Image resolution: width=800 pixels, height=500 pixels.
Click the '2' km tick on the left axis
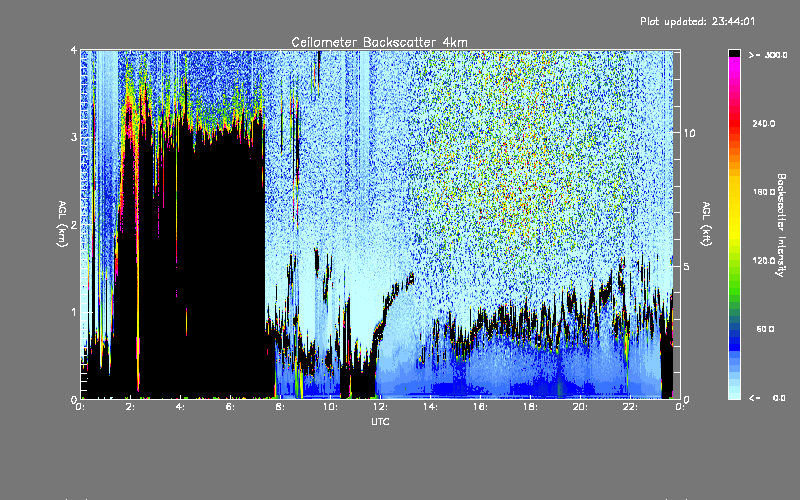point(74,225)
